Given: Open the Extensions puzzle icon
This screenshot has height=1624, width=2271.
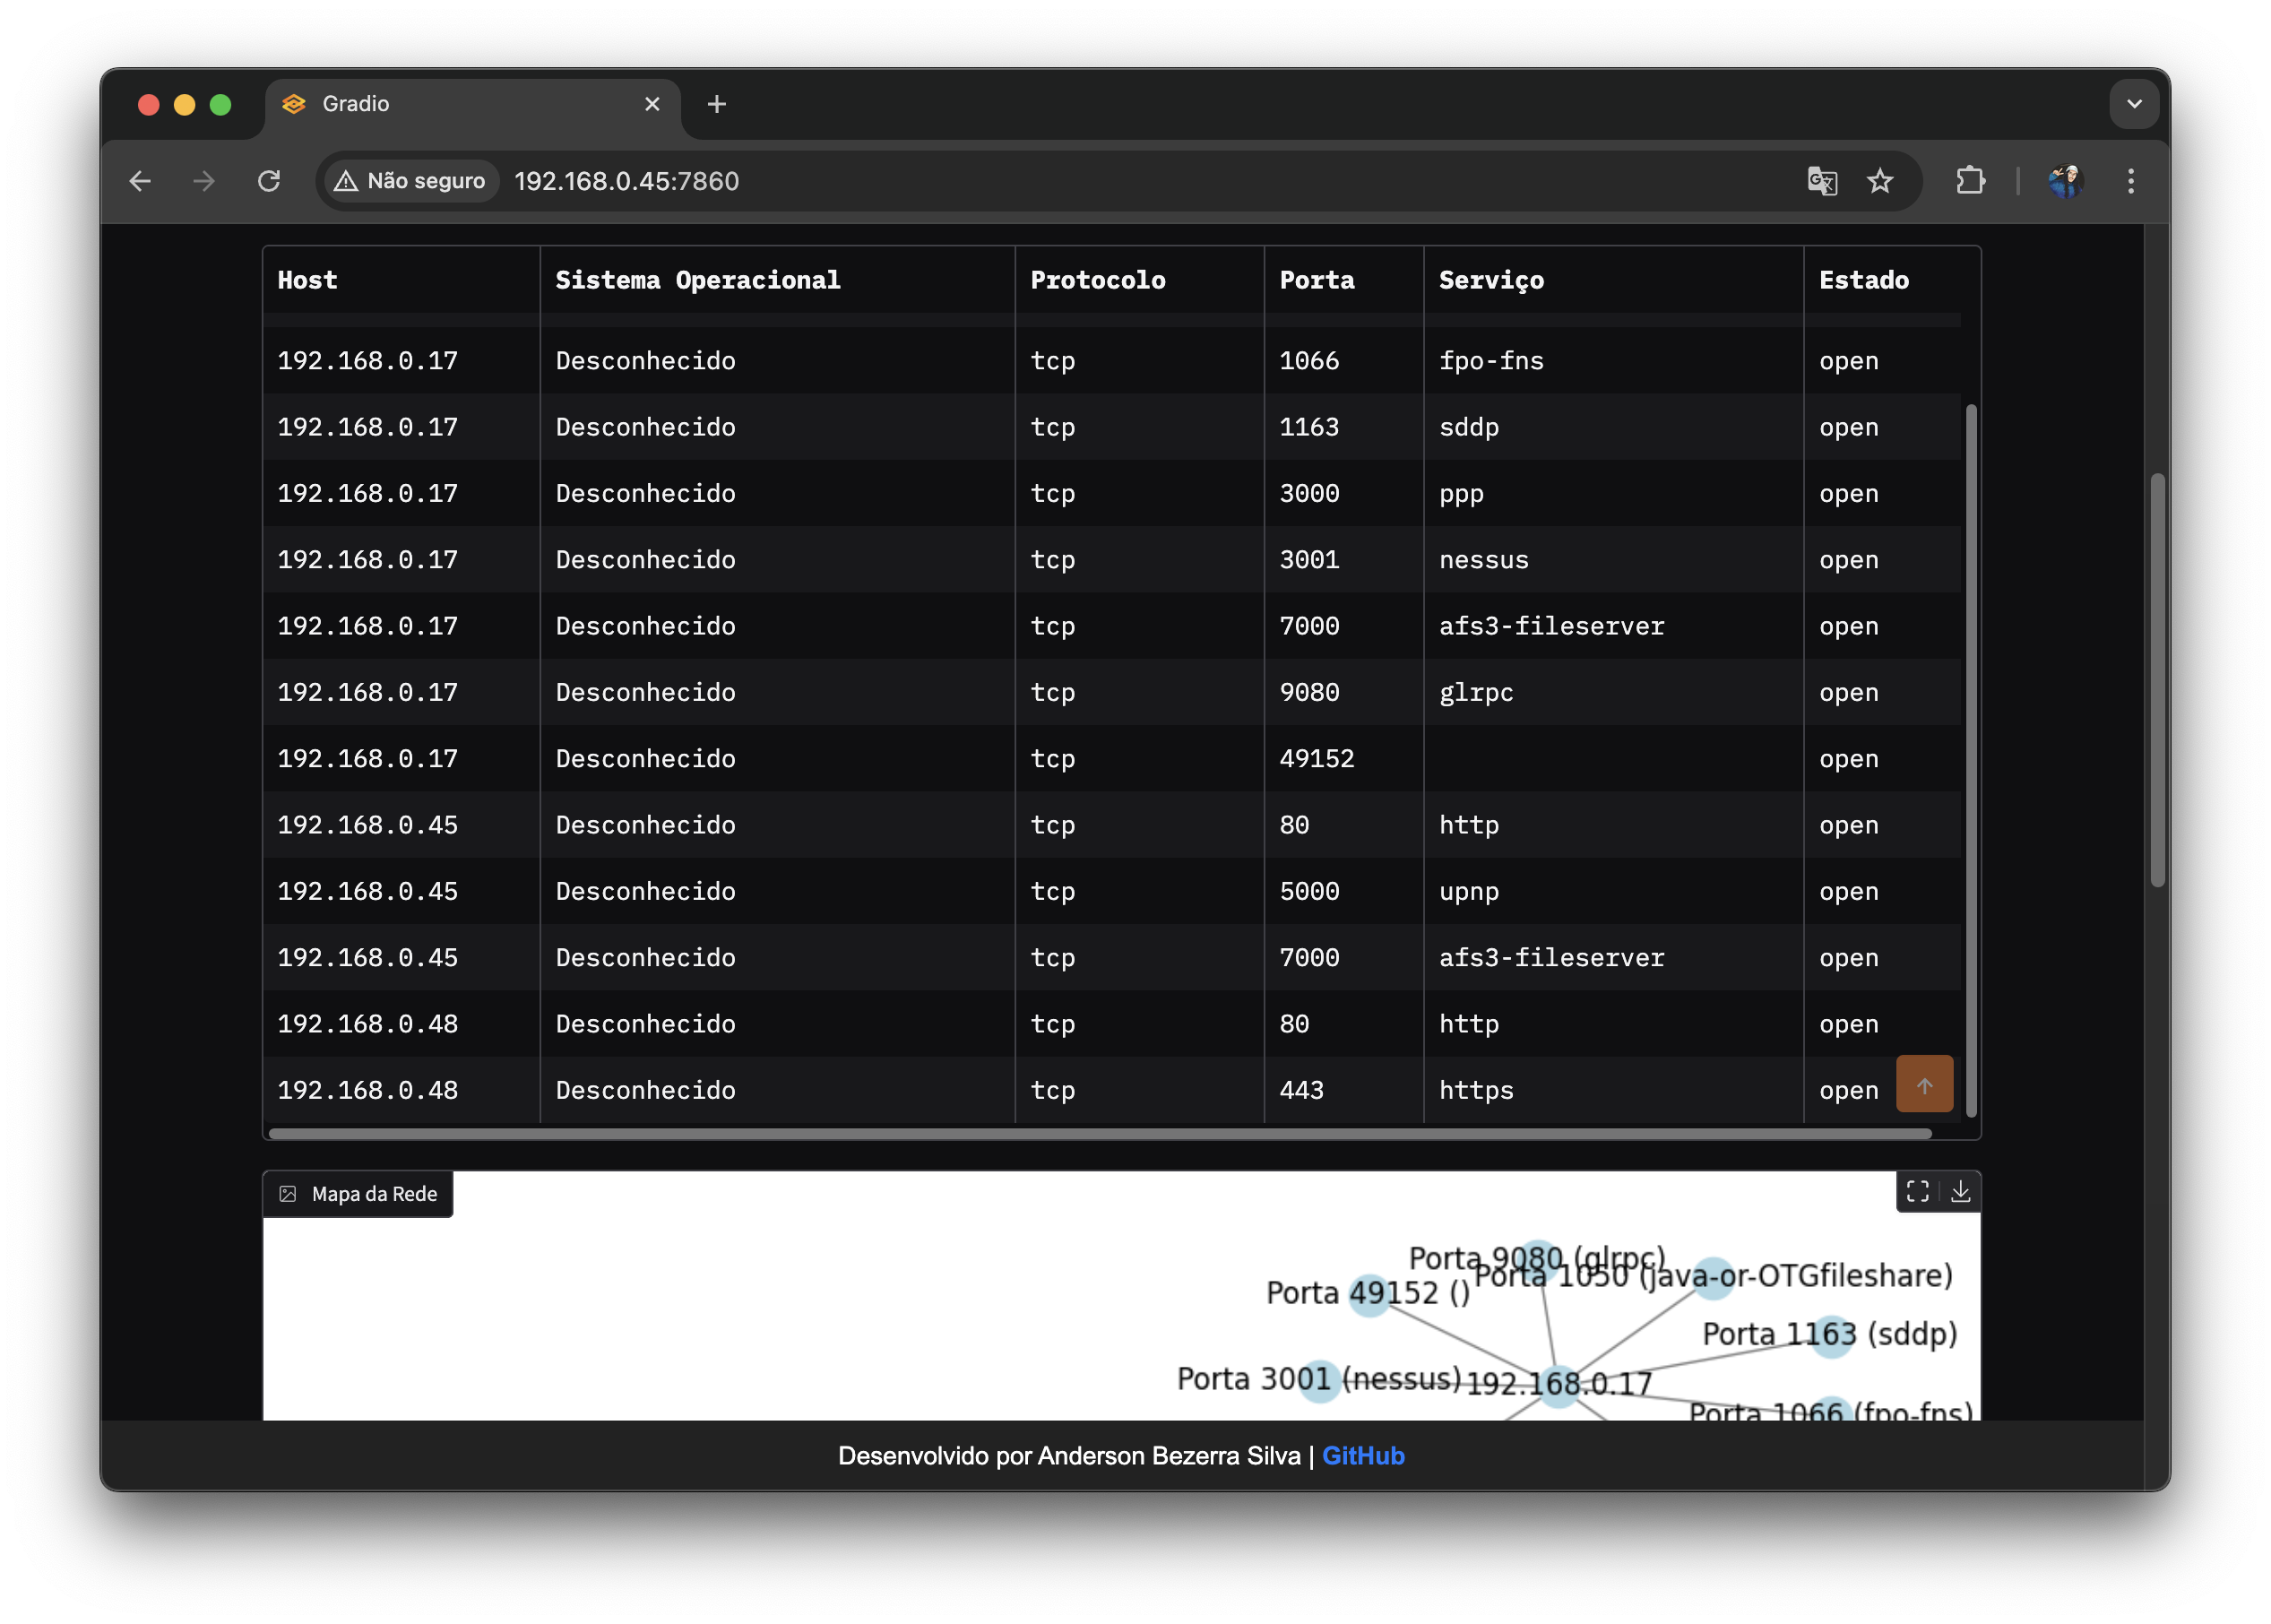Looking at the screenshot, I should tap(1970, 181).
